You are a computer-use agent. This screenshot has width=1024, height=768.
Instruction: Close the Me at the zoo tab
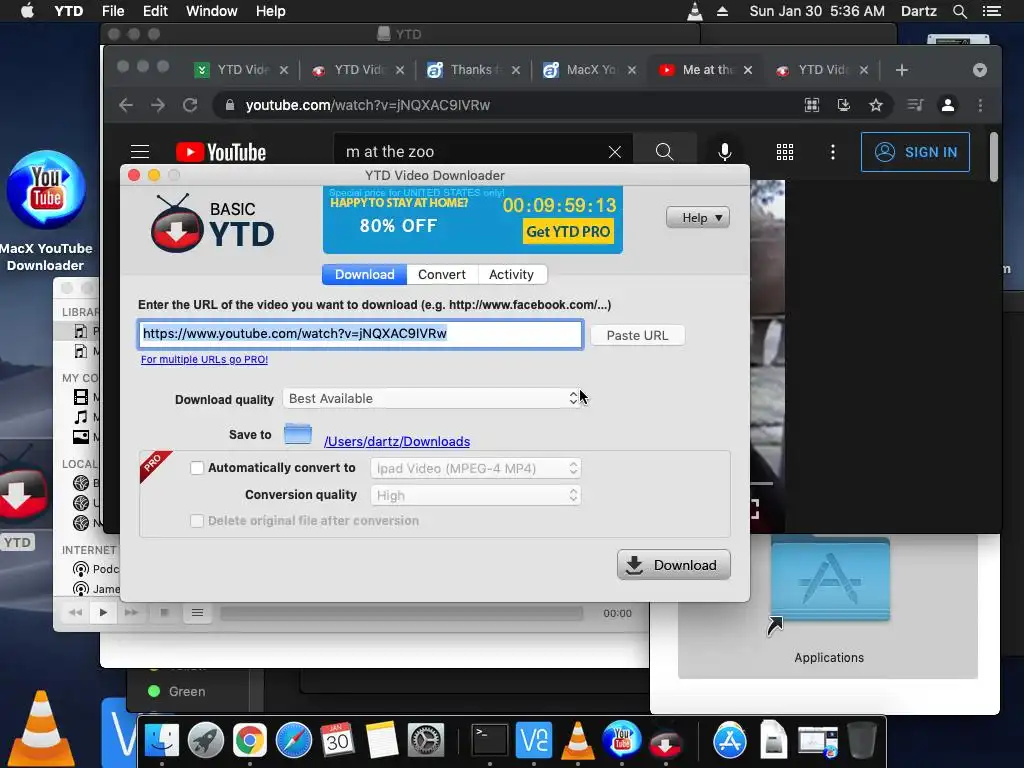coord(748,70)
